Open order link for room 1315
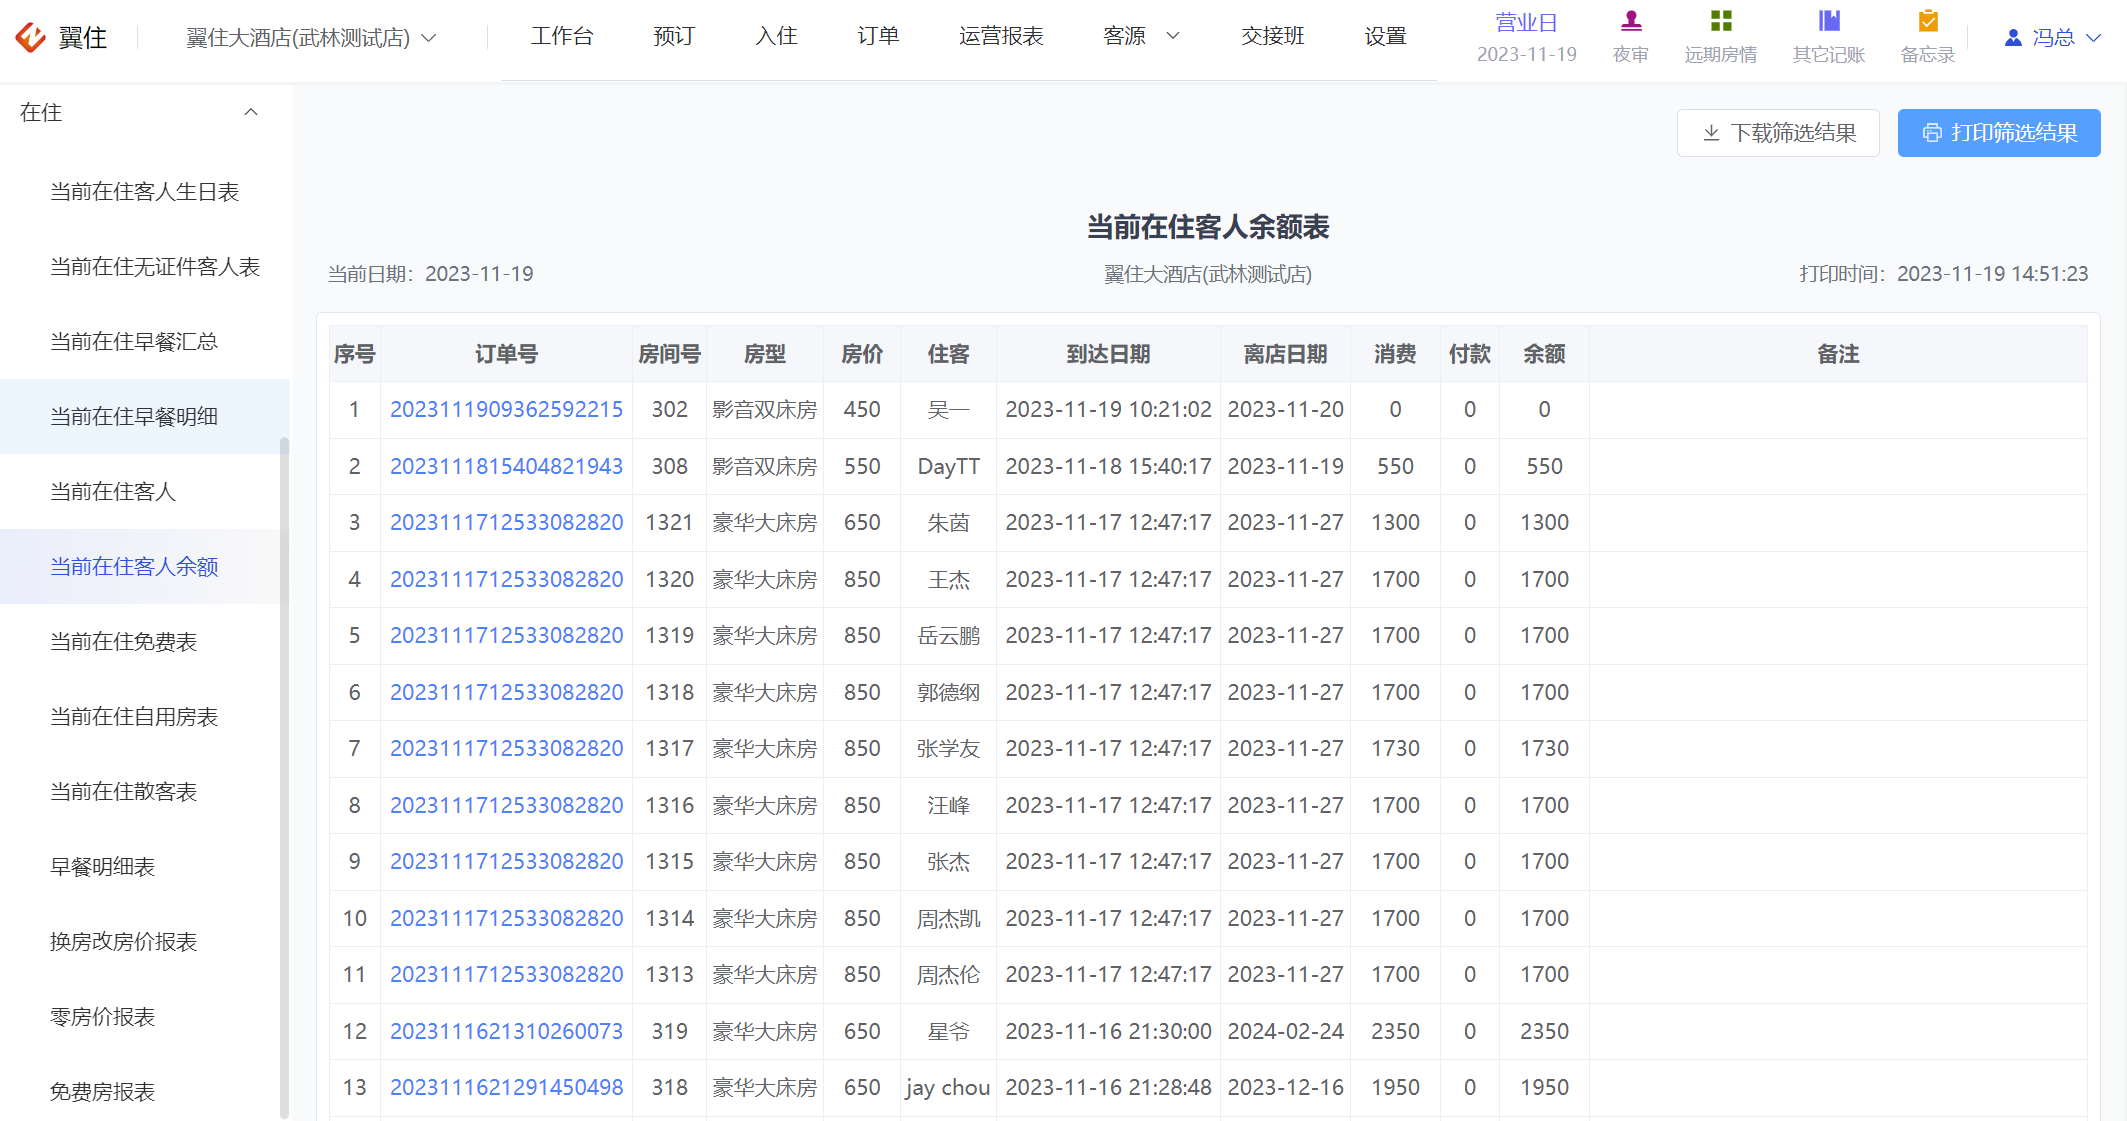Screen dimensions: 2127x1121 click(x=506, y=862)
